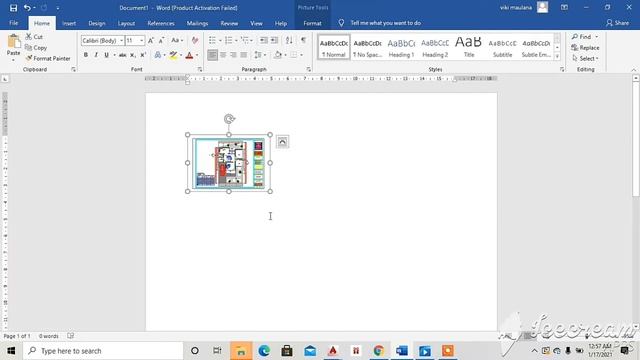Apply the Subtitle style
Image resolution: width=640 pixels, height=360 pixels.
pos(502,47)
